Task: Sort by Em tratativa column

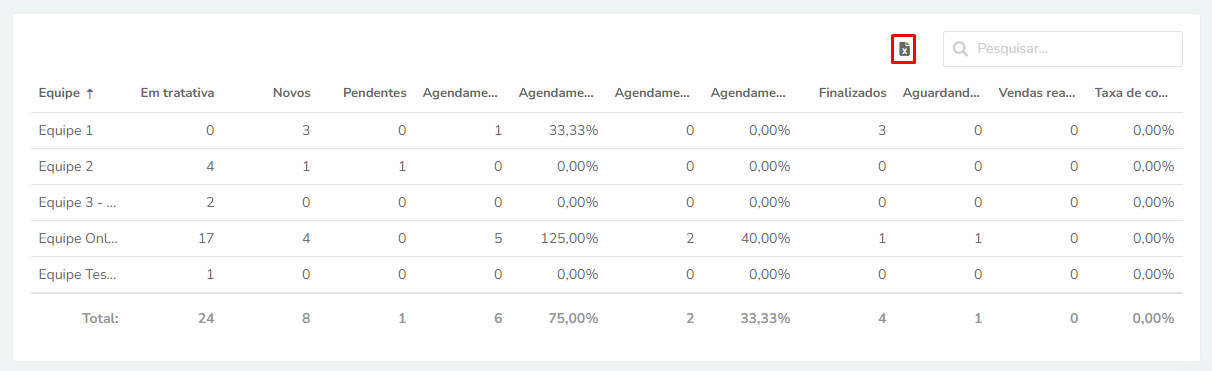Action: [x=176, y=93]
